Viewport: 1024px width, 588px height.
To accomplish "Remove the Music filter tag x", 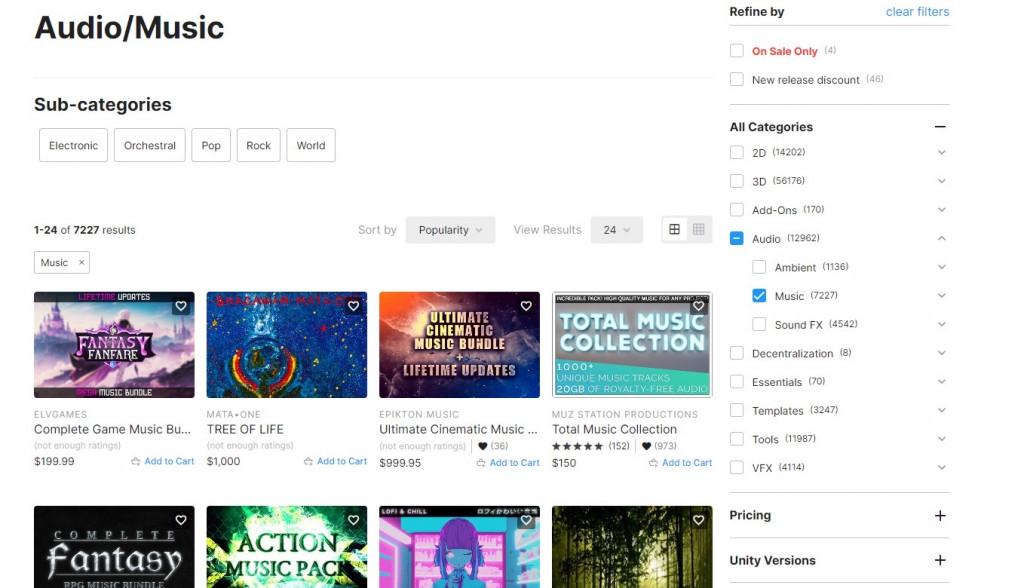I will [x=82, y=263].
